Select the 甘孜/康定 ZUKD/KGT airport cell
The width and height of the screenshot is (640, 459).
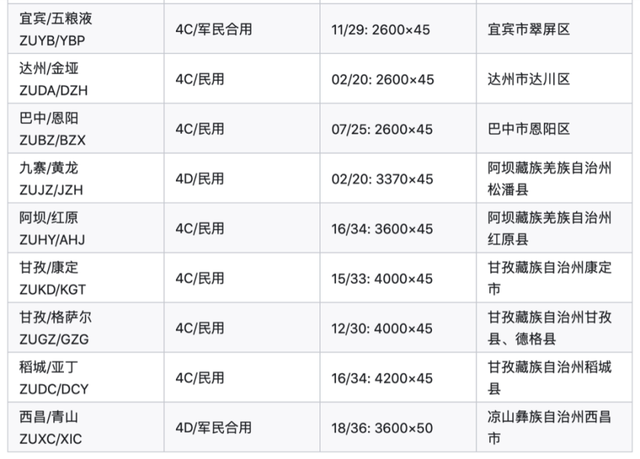coord(54,279)
